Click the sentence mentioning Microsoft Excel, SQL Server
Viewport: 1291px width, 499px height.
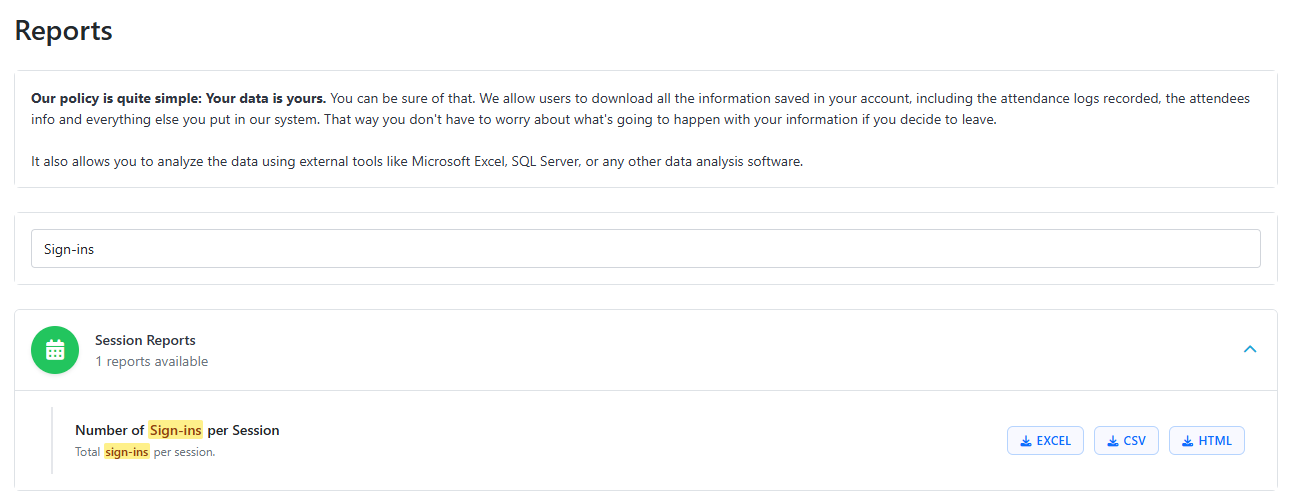pos(417,161)
